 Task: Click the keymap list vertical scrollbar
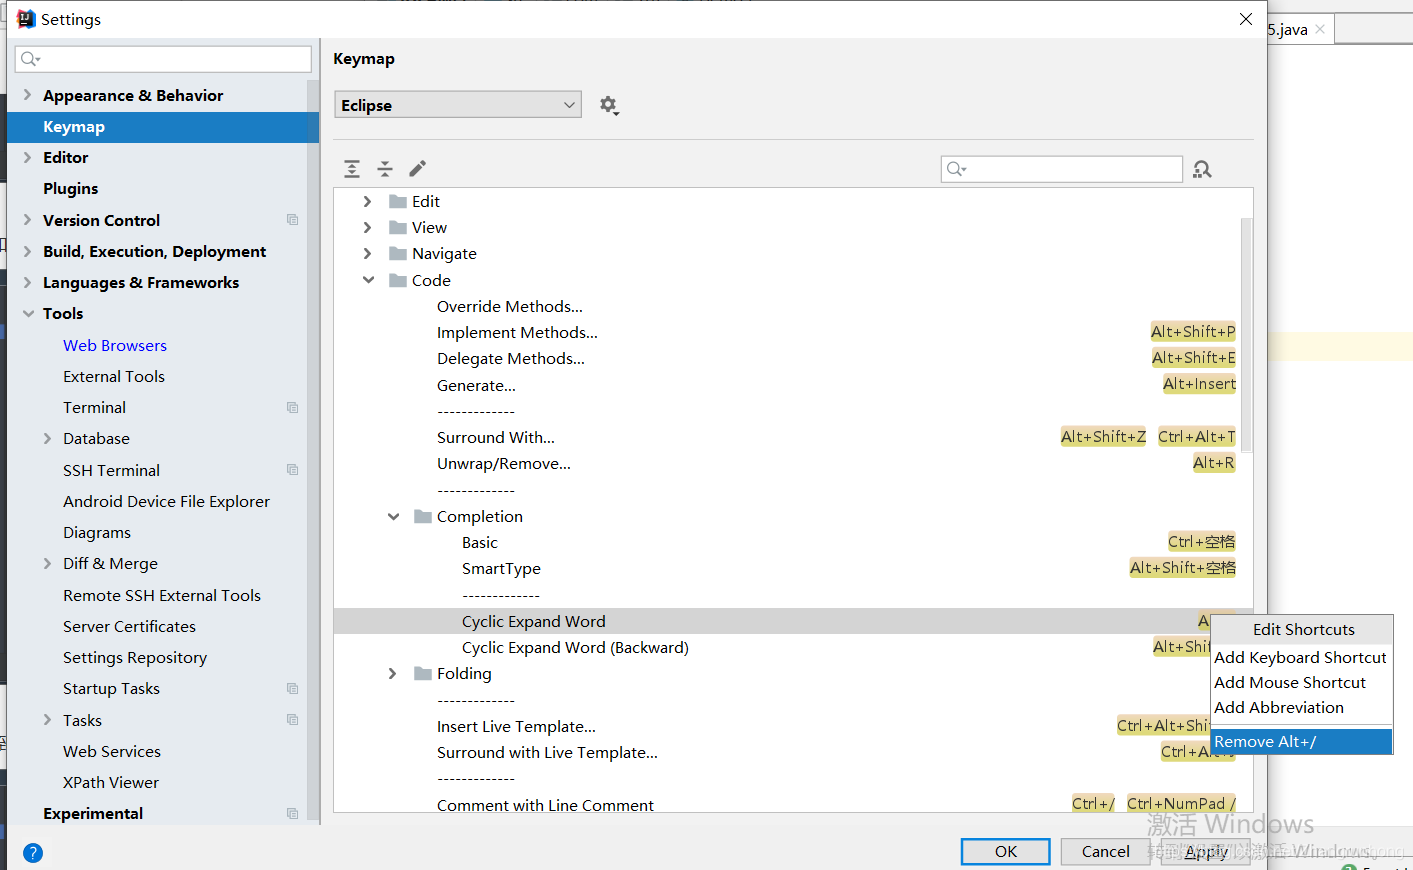1246,335
